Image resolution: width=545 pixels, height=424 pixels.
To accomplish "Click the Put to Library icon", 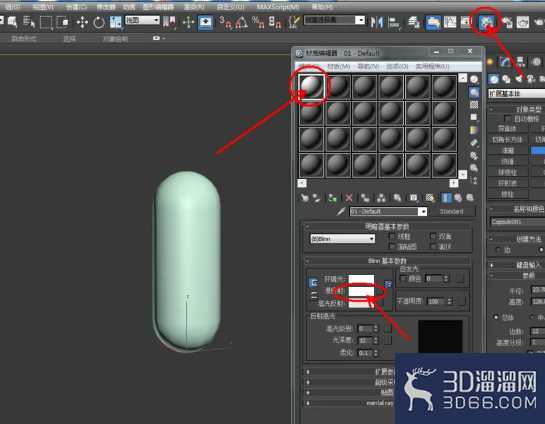I will [397, 198].
